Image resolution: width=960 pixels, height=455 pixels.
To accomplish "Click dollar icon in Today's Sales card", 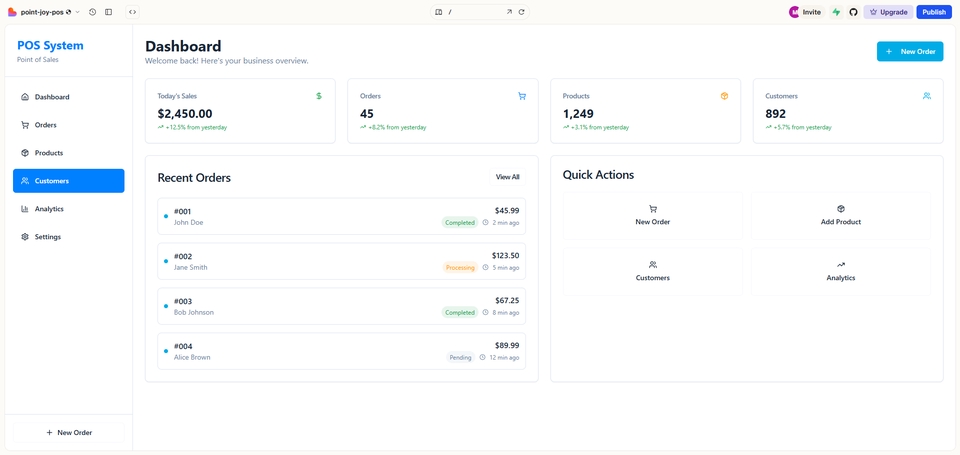I will pos(319,96).
